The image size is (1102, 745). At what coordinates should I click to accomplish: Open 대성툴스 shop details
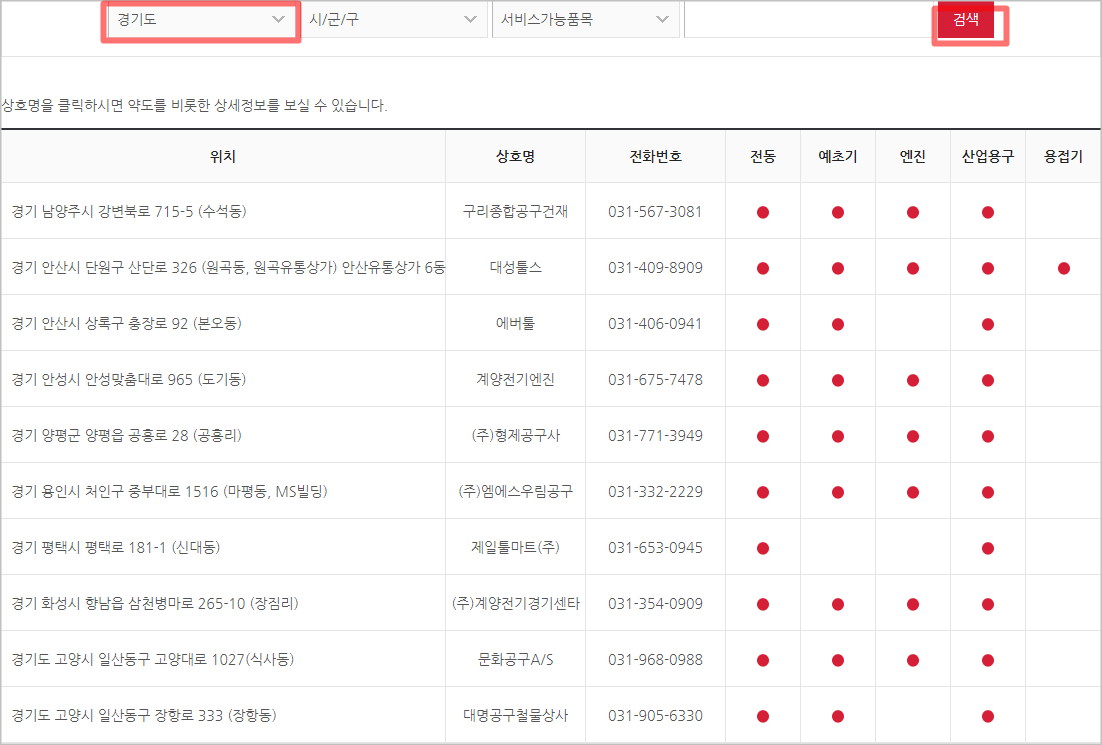(515, 268)
